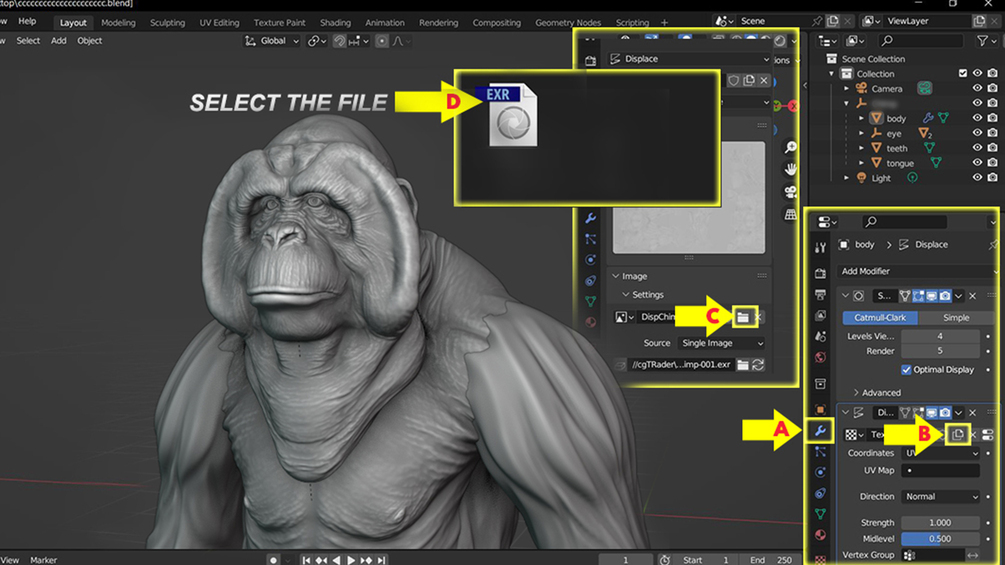Click the new texture copy icon in Displace modifier
The height and width of the screenshot is (565, 1005).
(958, 434)
